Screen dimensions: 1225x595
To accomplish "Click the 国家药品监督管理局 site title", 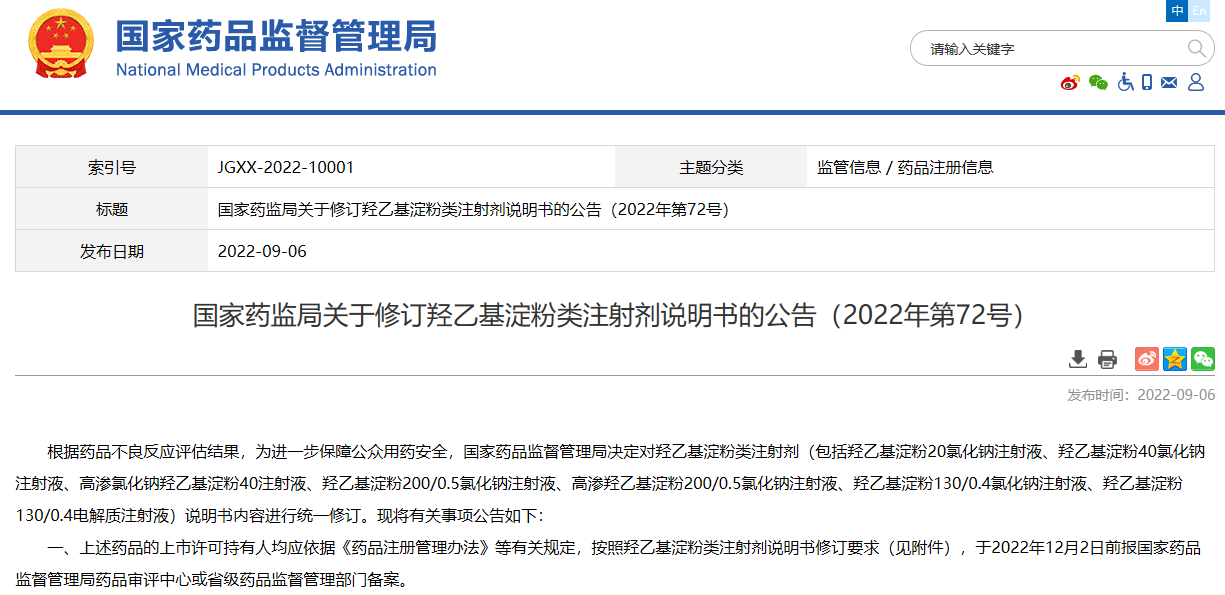I will pyautogui.click(x=276, y=36).
